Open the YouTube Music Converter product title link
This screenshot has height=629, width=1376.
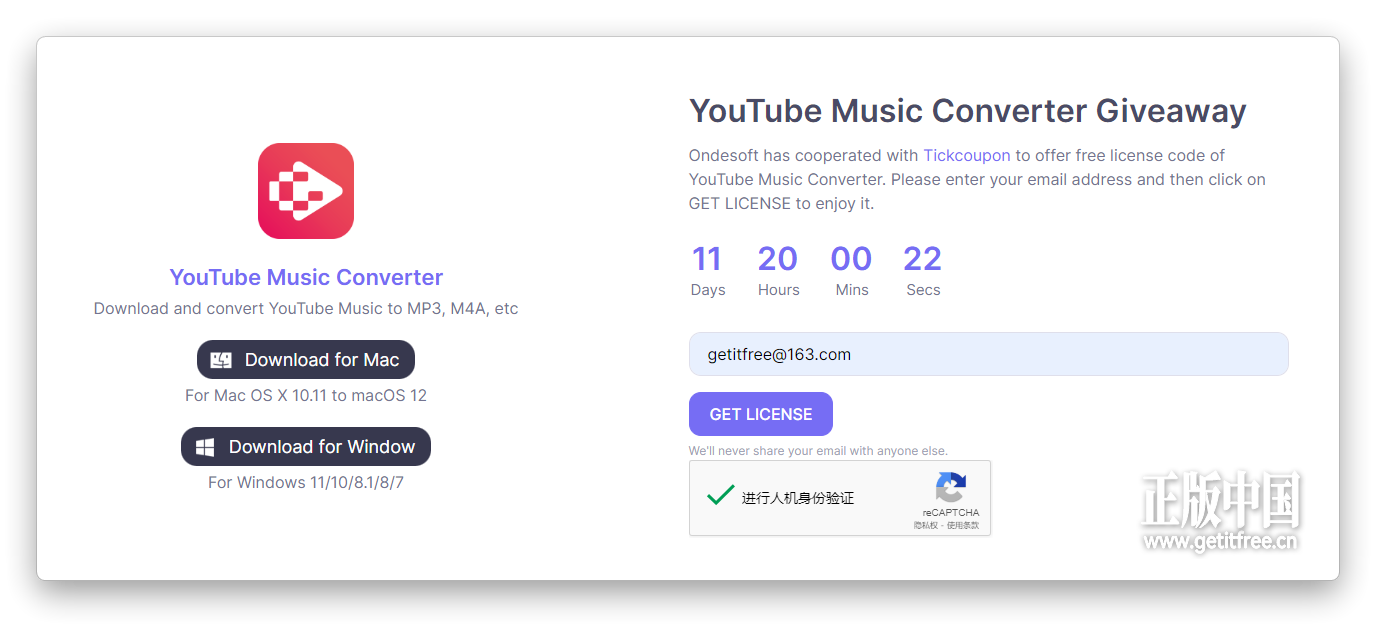[x=306, y=278]
